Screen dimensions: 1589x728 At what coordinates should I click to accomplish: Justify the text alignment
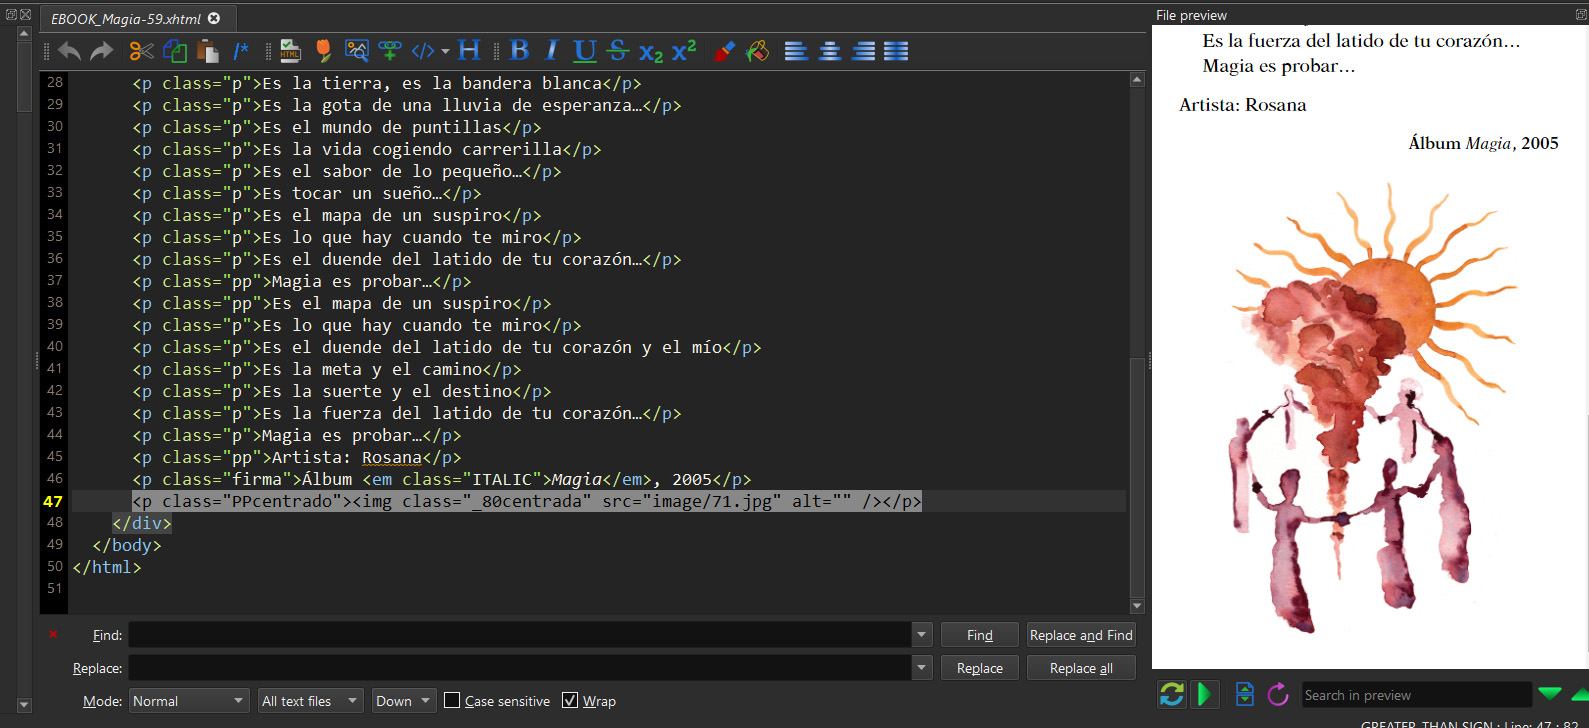[x=897, y=51]
